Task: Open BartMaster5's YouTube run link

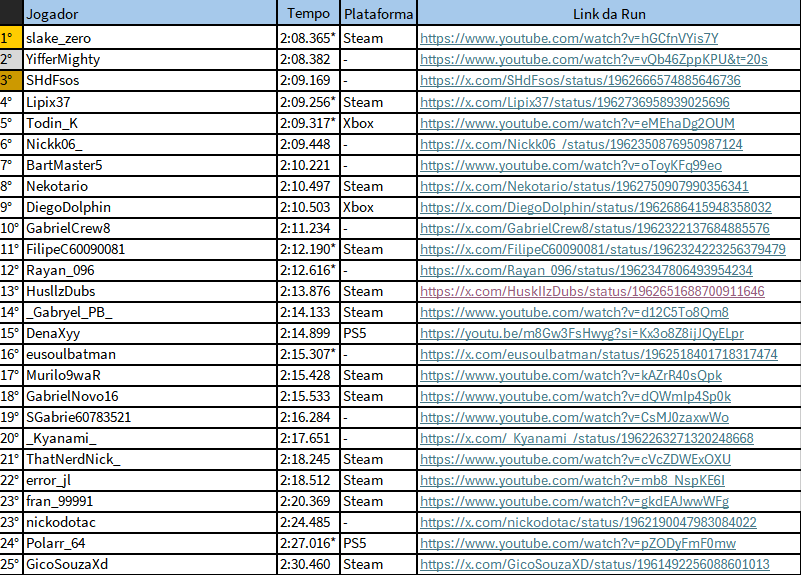Action: pyautogui.click(x=571, y=165)
